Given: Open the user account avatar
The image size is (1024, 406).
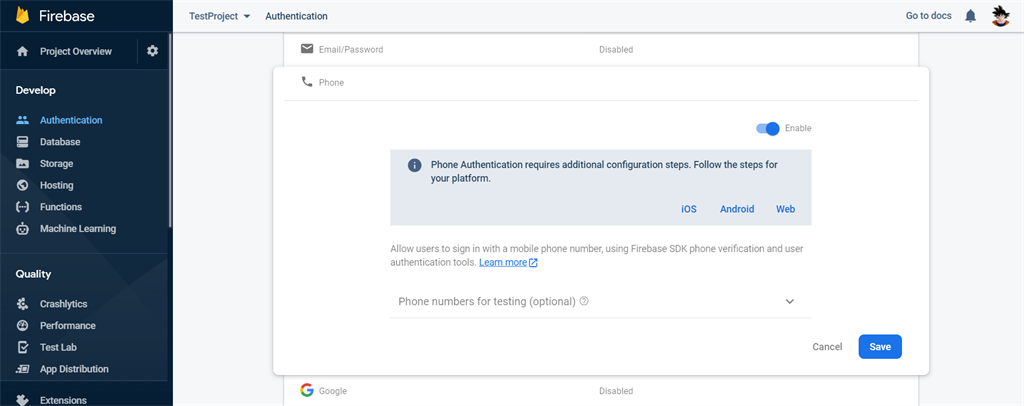Looking at the screenshot, I should [1000, 16].
